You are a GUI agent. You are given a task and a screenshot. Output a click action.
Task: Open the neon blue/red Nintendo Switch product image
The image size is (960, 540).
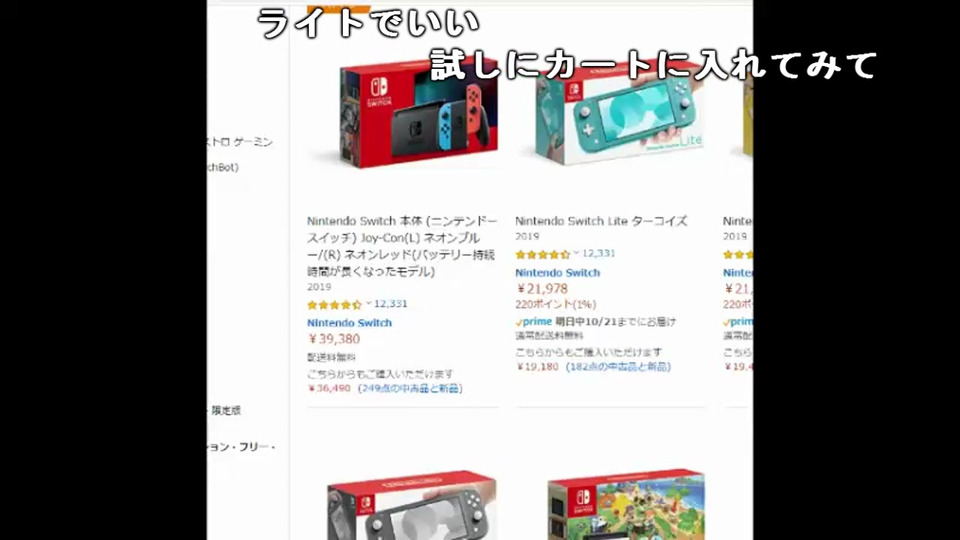pyautogui.click(x=418, y=114)
